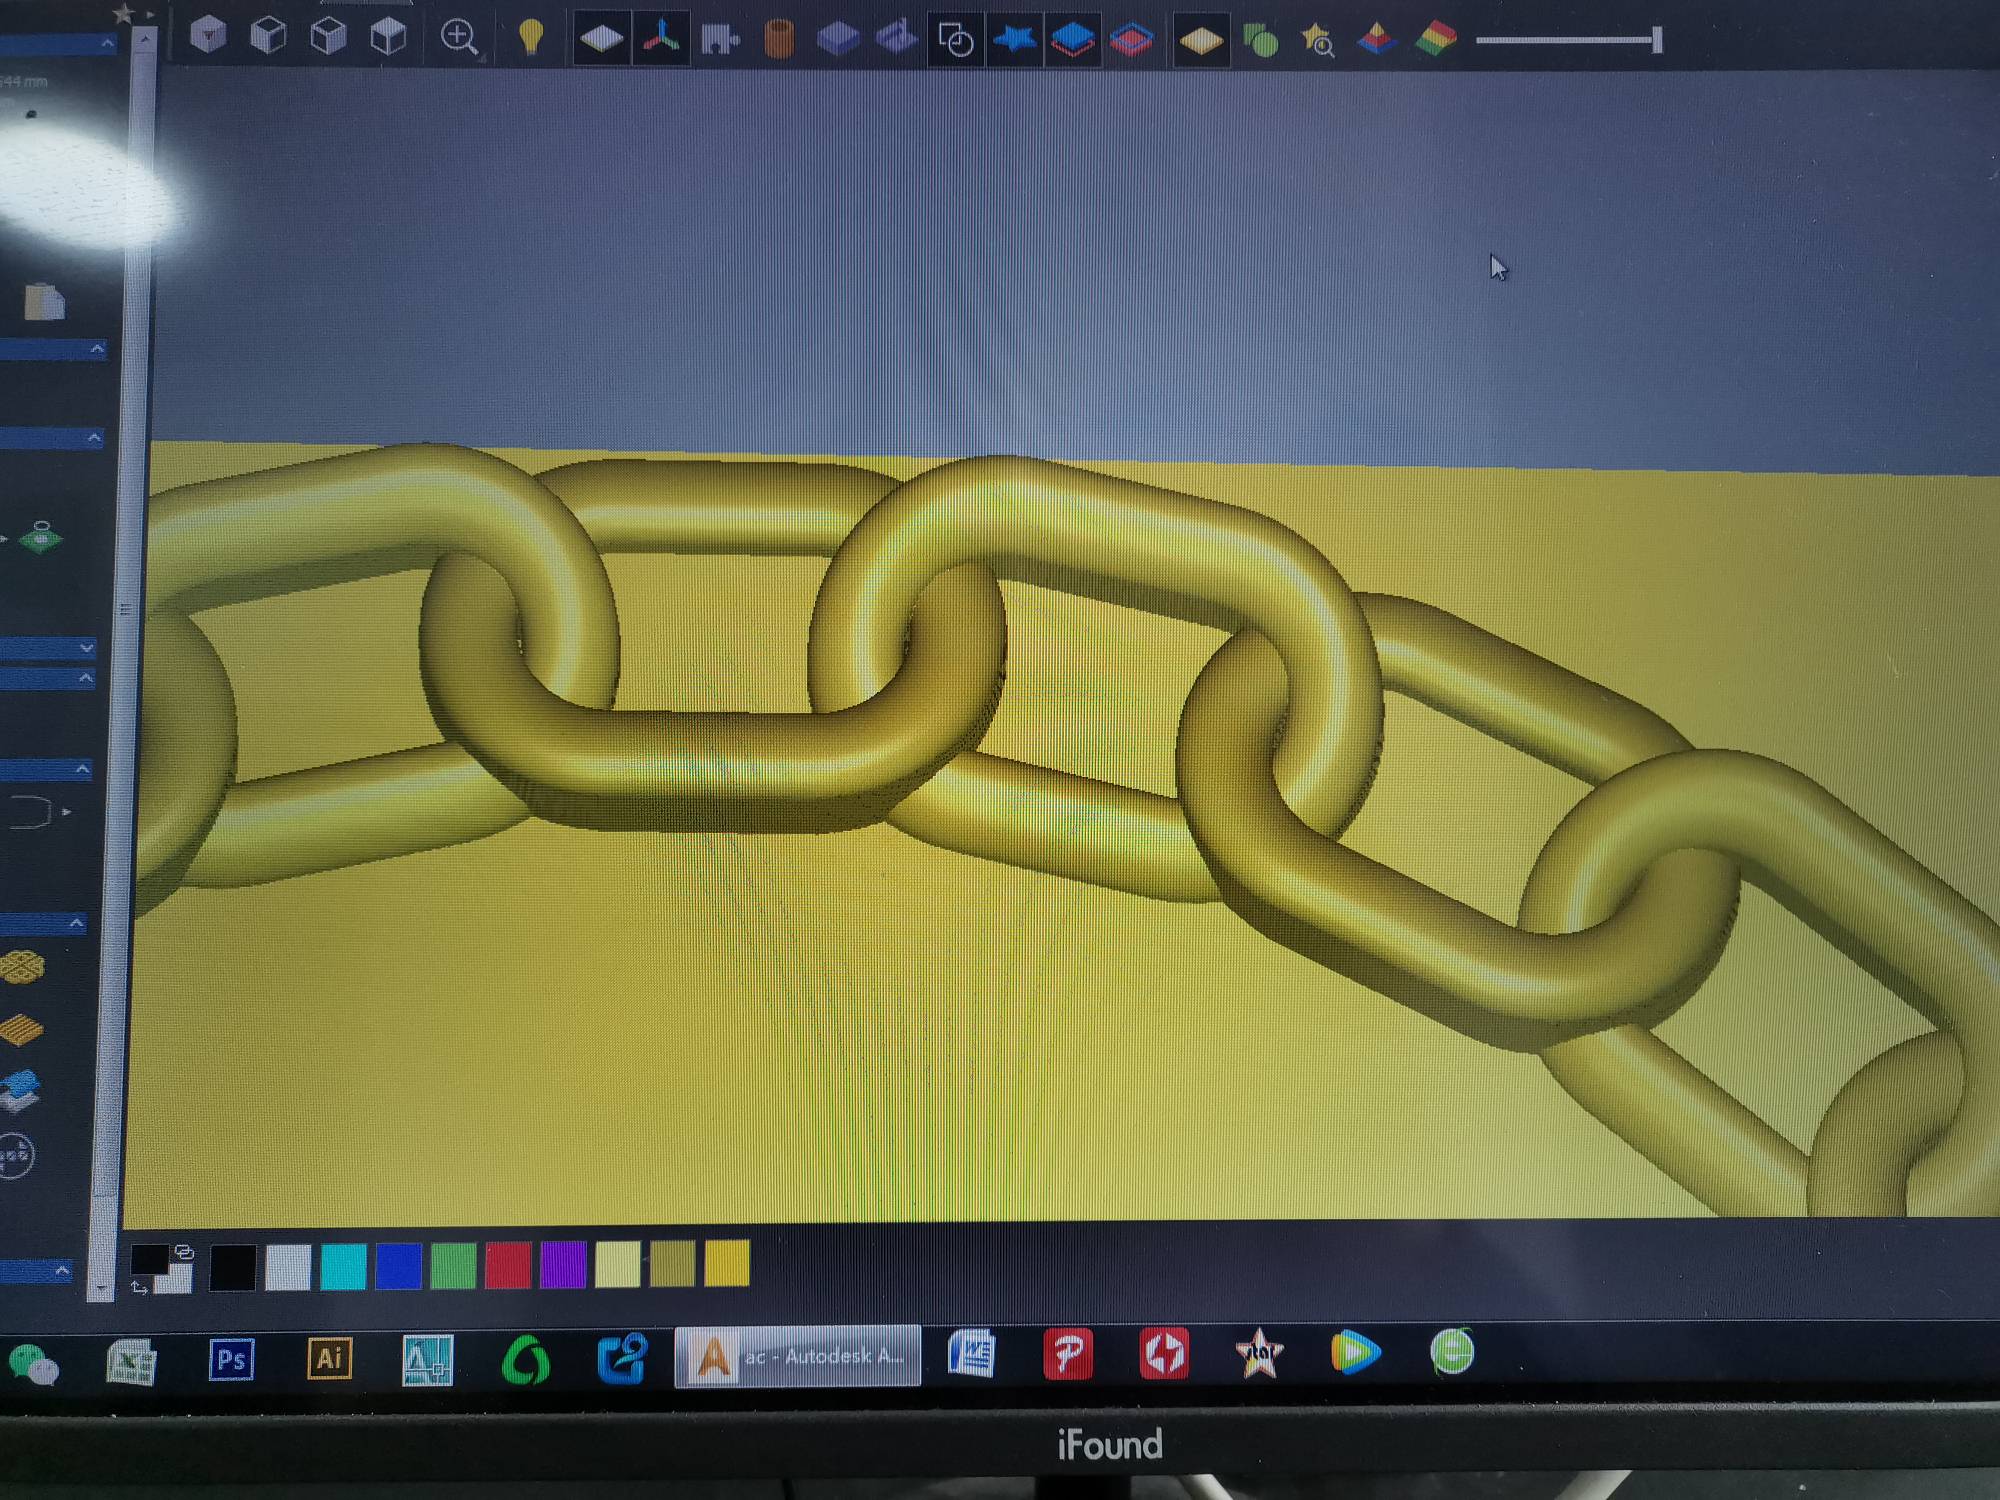Viewport: 2000px width, 1500px height.
Task: Click the green relief icon with halo in left panel
Action: pyautogui.click(x=41, y=537)
